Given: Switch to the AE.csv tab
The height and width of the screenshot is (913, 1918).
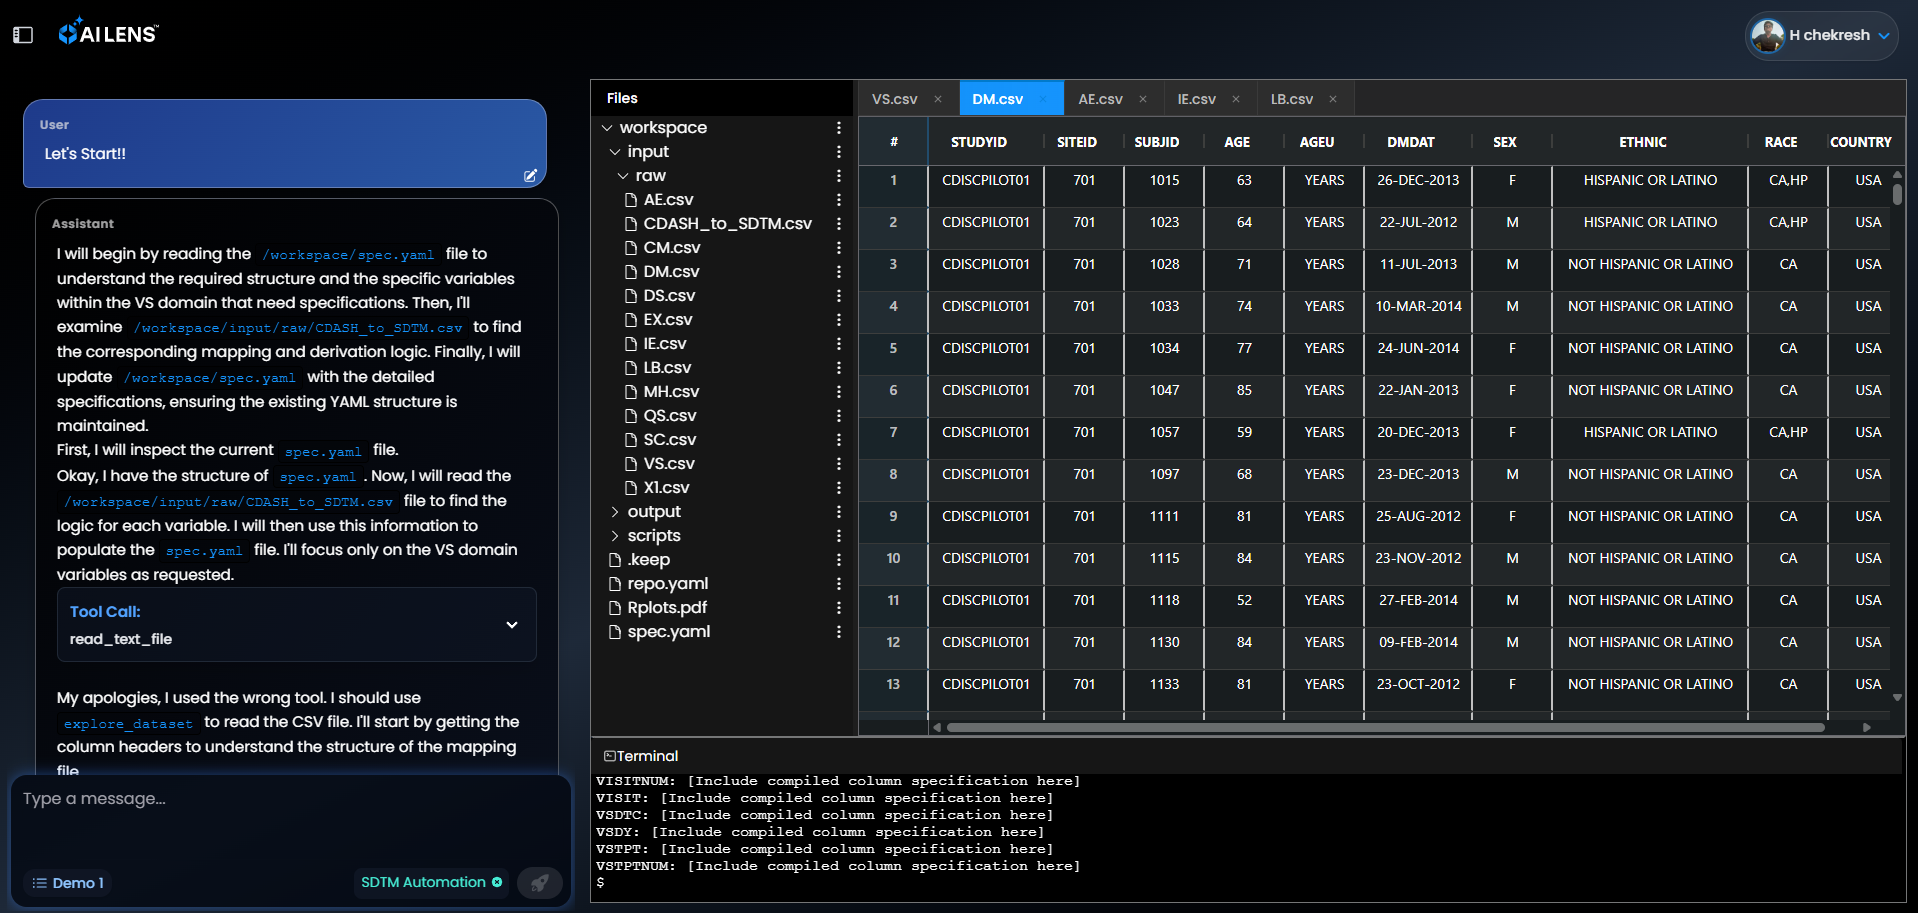Looking at the screenshot, I should (x=1100, y=99).
